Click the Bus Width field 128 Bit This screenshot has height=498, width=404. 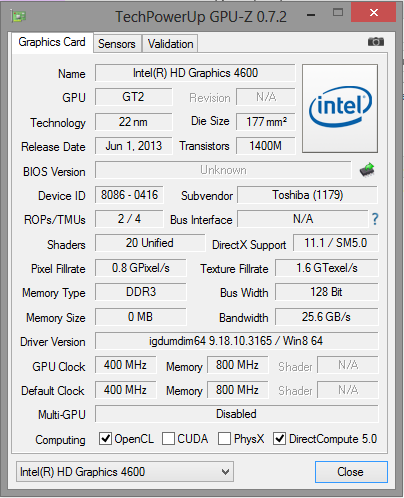327,292
